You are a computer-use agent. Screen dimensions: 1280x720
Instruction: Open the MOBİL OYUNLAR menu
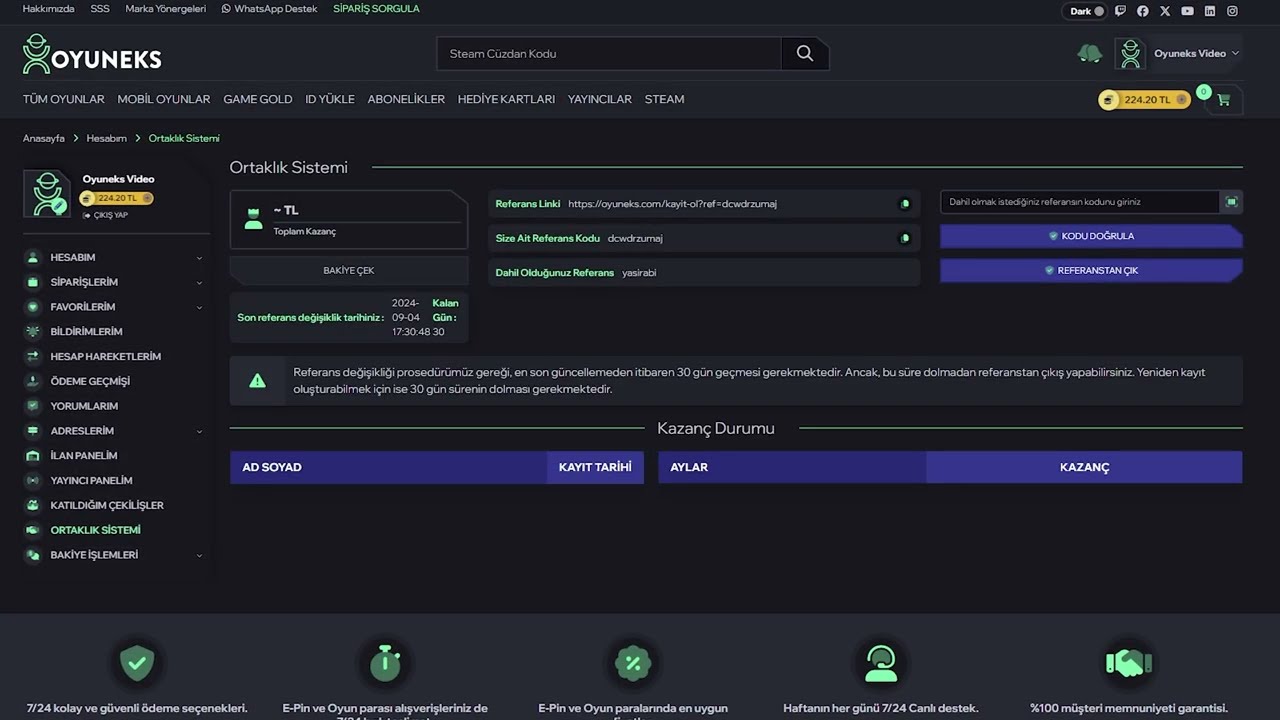(164, 99)
